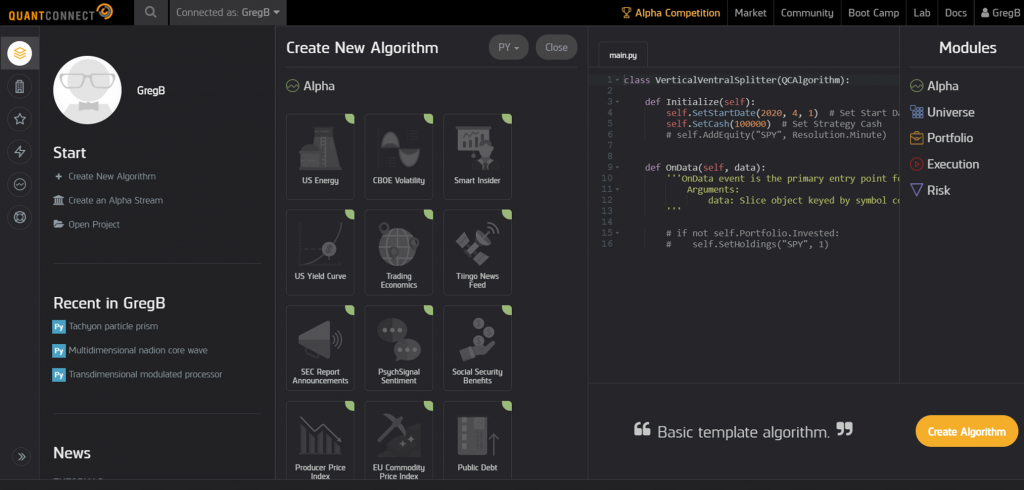Select the SEC Report Announcements tile

(320, 348)
